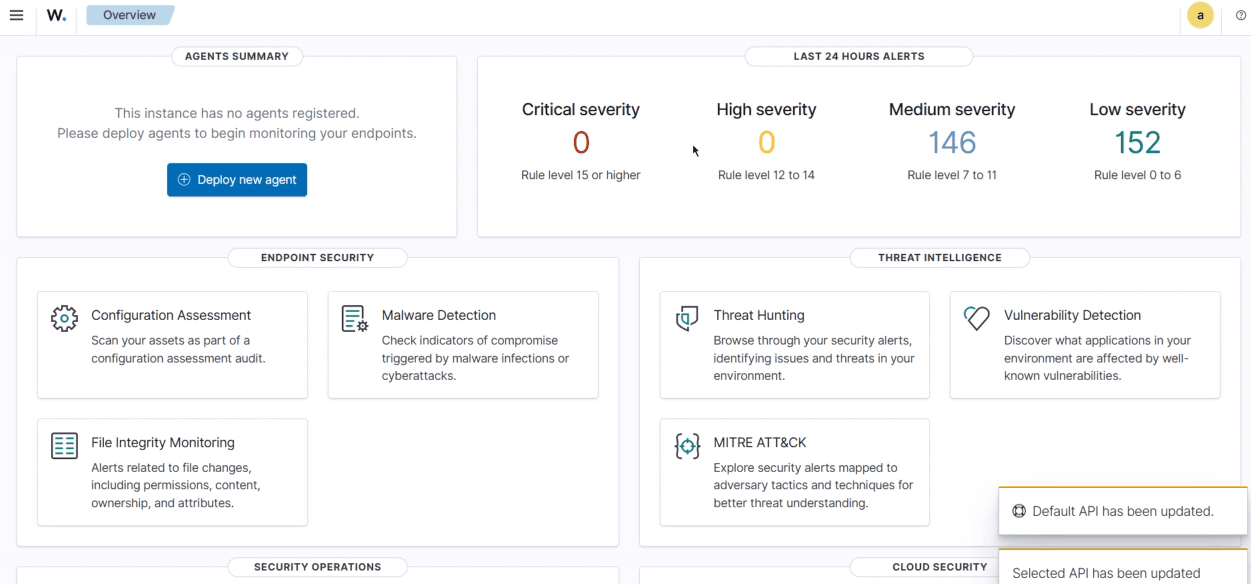Open High severity alerts count 0
Viewport: 1251px width, 584px height.
pos(766,143)
